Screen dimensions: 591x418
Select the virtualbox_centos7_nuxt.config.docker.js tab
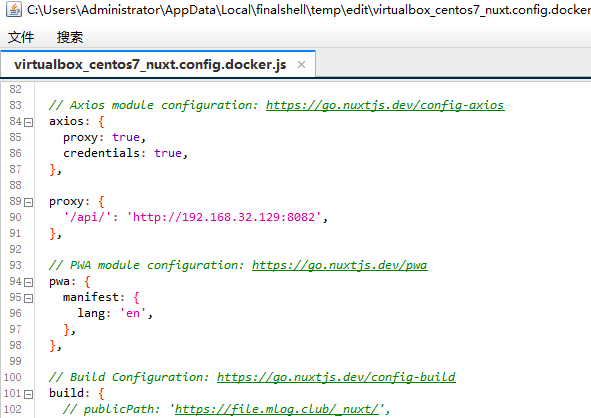coord(150,65)
